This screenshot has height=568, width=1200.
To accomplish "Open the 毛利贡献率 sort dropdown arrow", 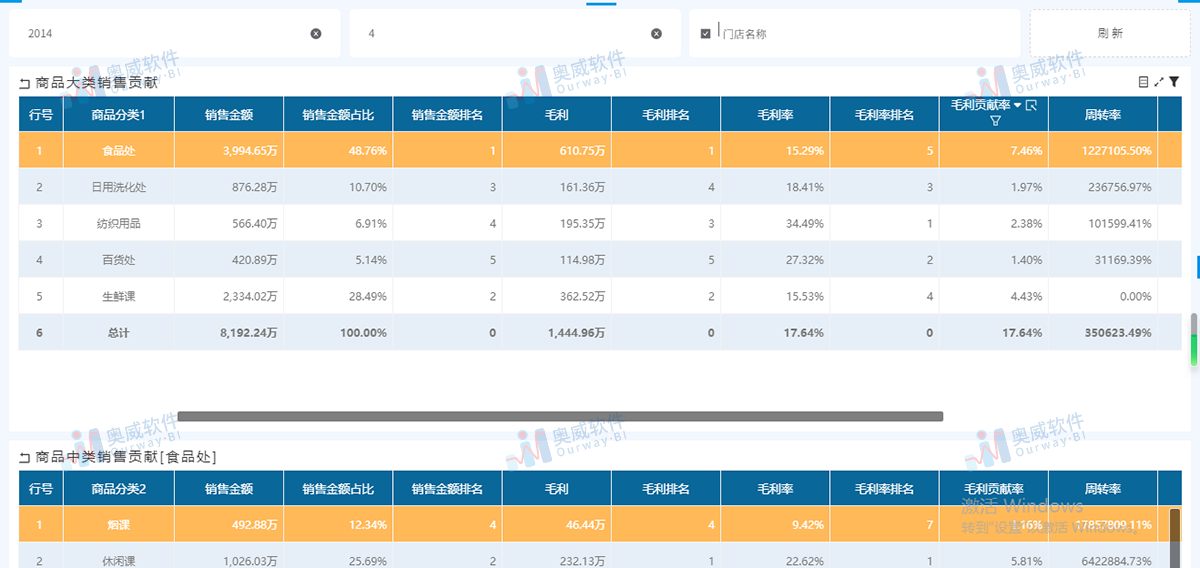I will [x=1018, y=105].
